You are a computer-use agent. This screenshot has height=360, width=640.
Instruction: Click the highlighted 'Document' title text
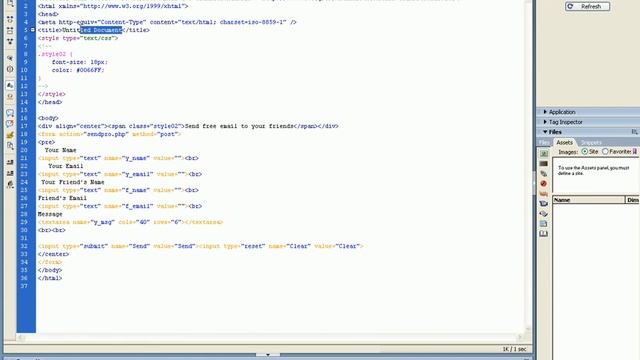click(x=108, y=30)
